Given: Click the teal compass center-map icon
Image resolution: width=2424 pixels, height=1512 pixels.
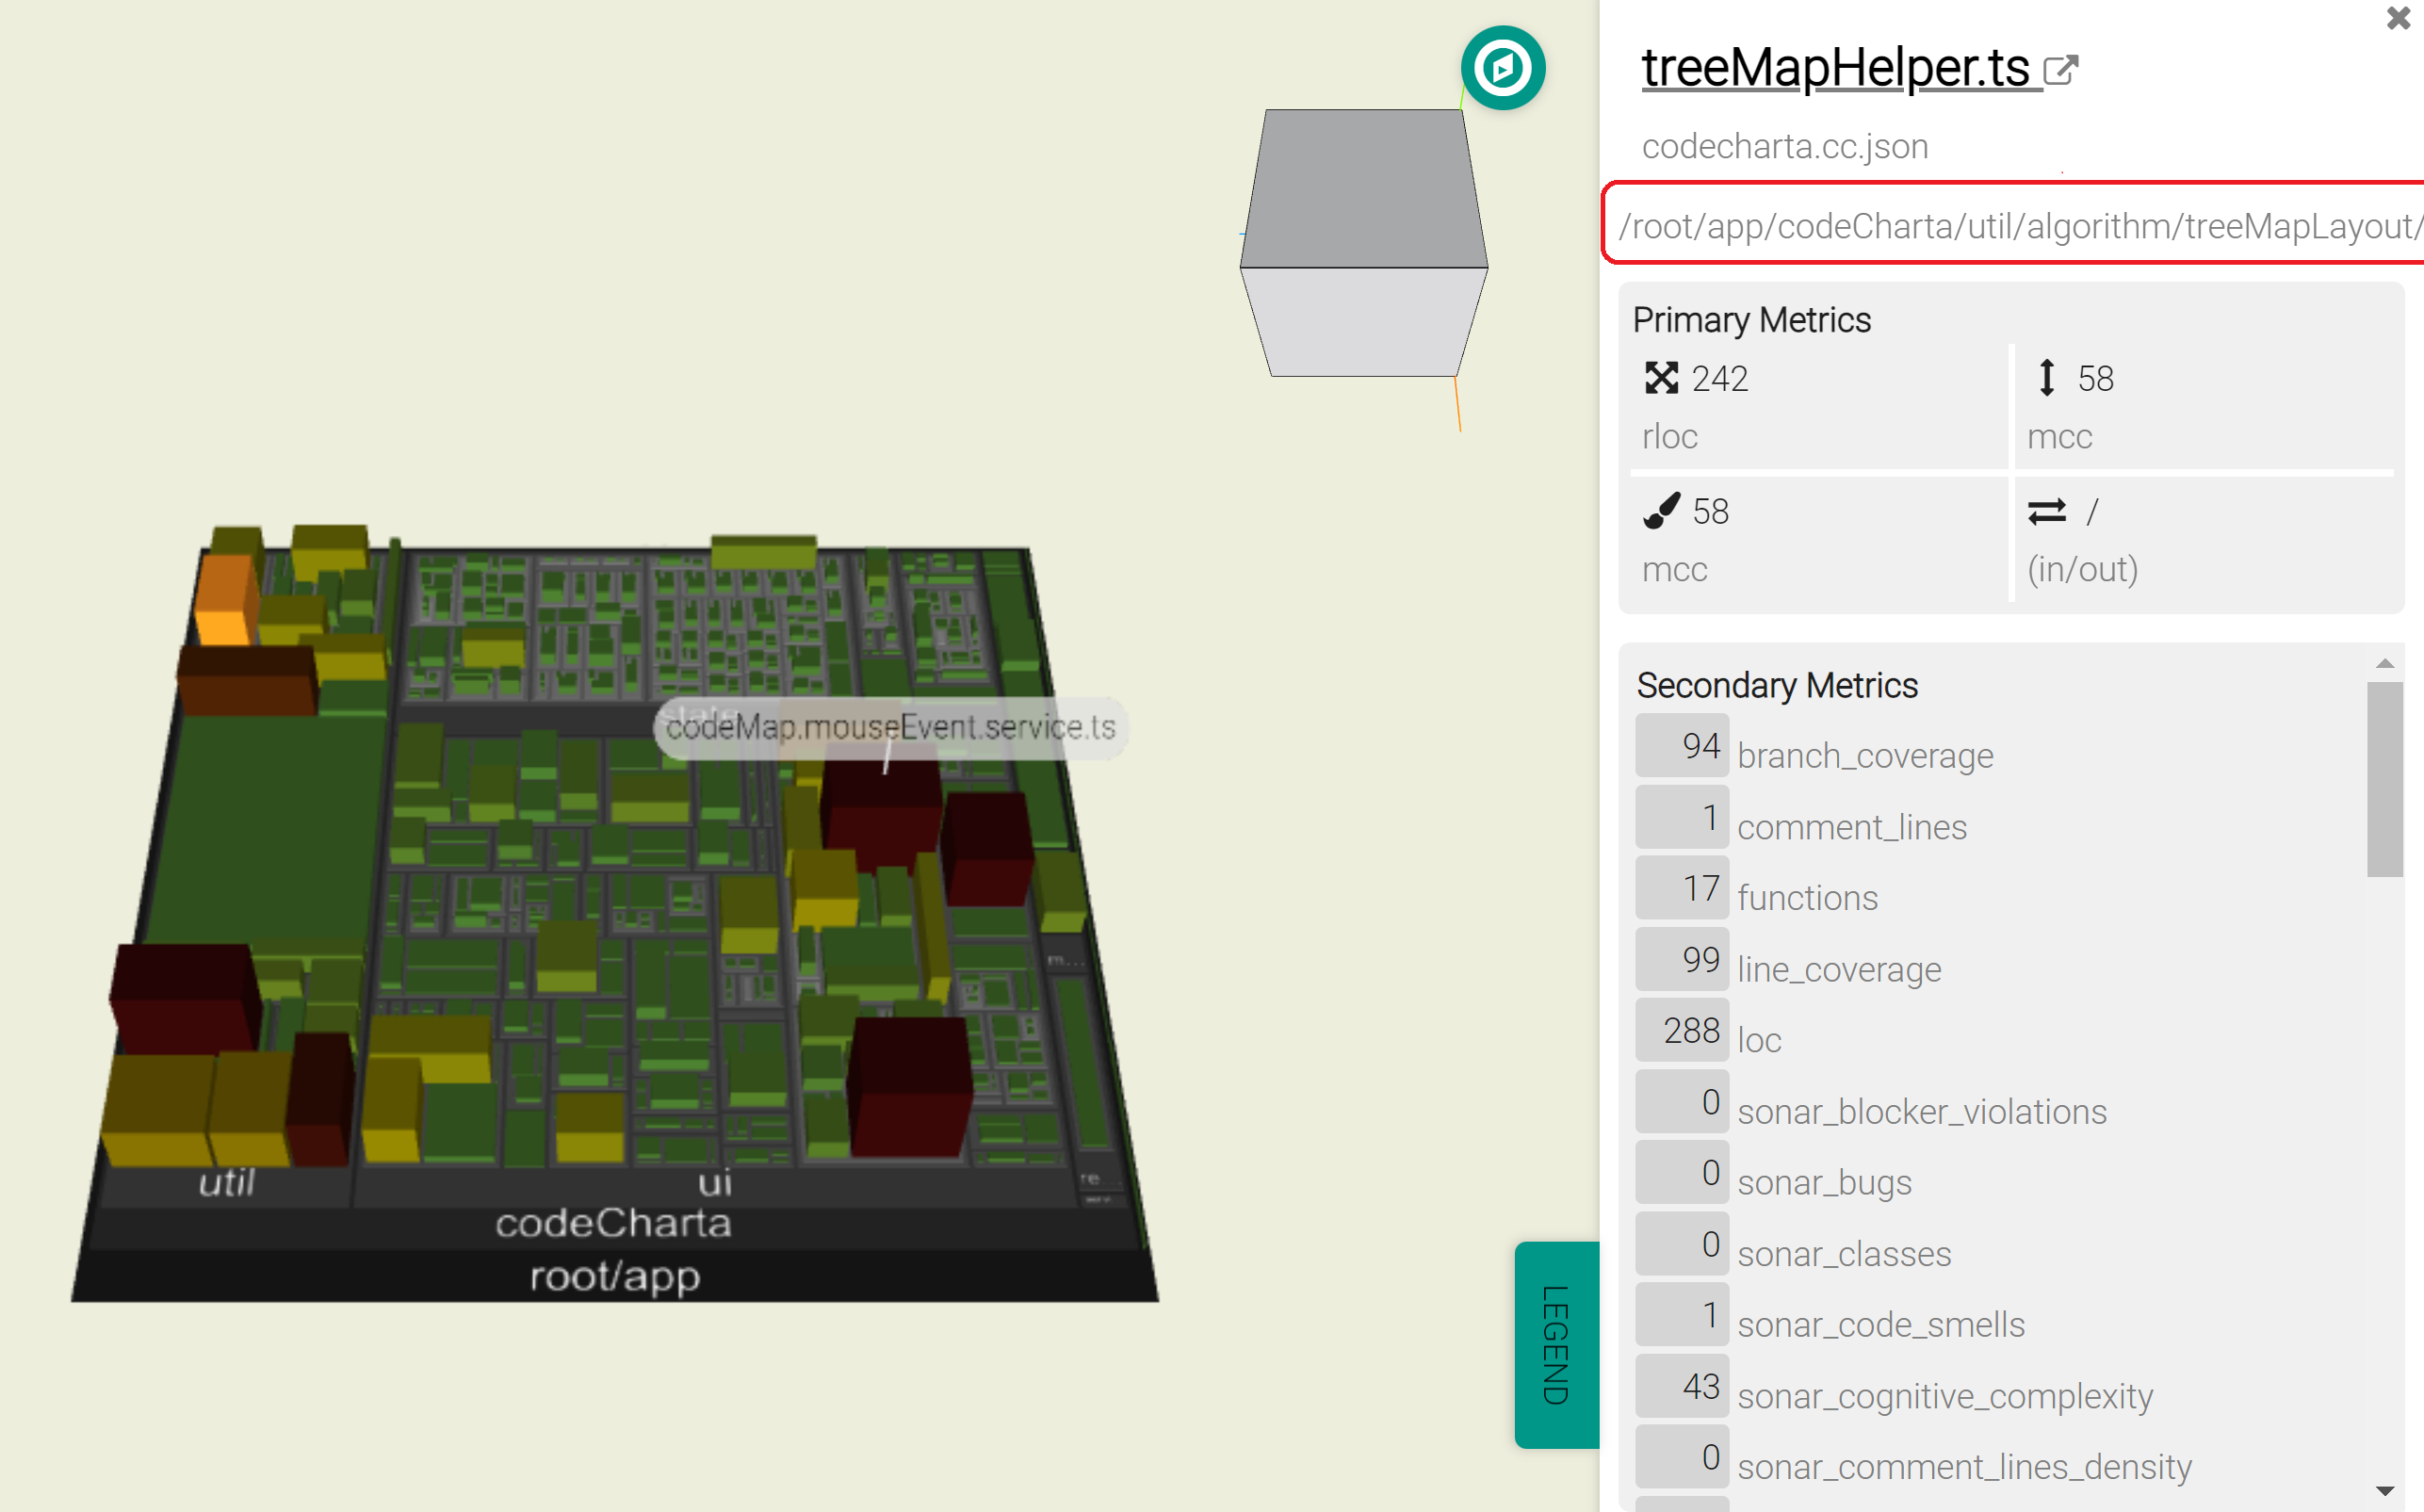Looking at the screenshot, I should (1502, 68).
